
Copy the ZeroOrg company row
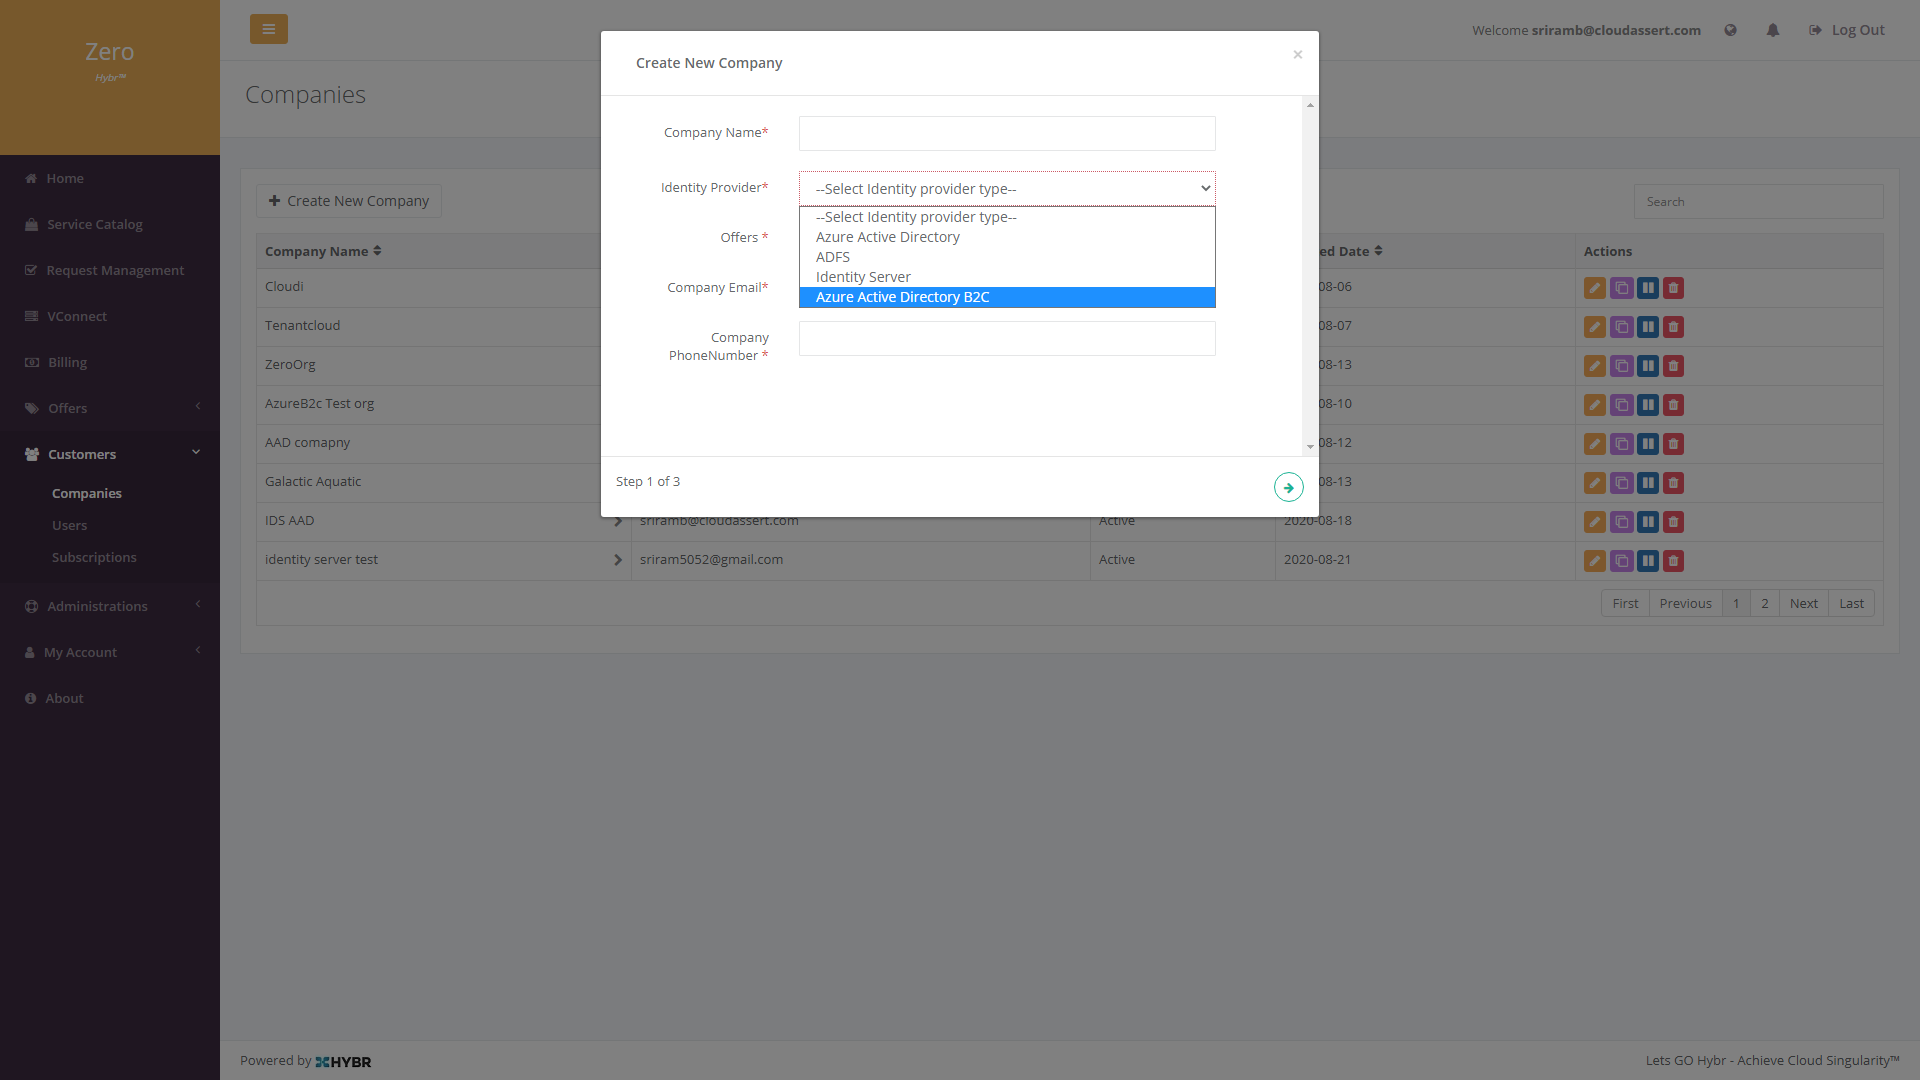(1621, 366)
